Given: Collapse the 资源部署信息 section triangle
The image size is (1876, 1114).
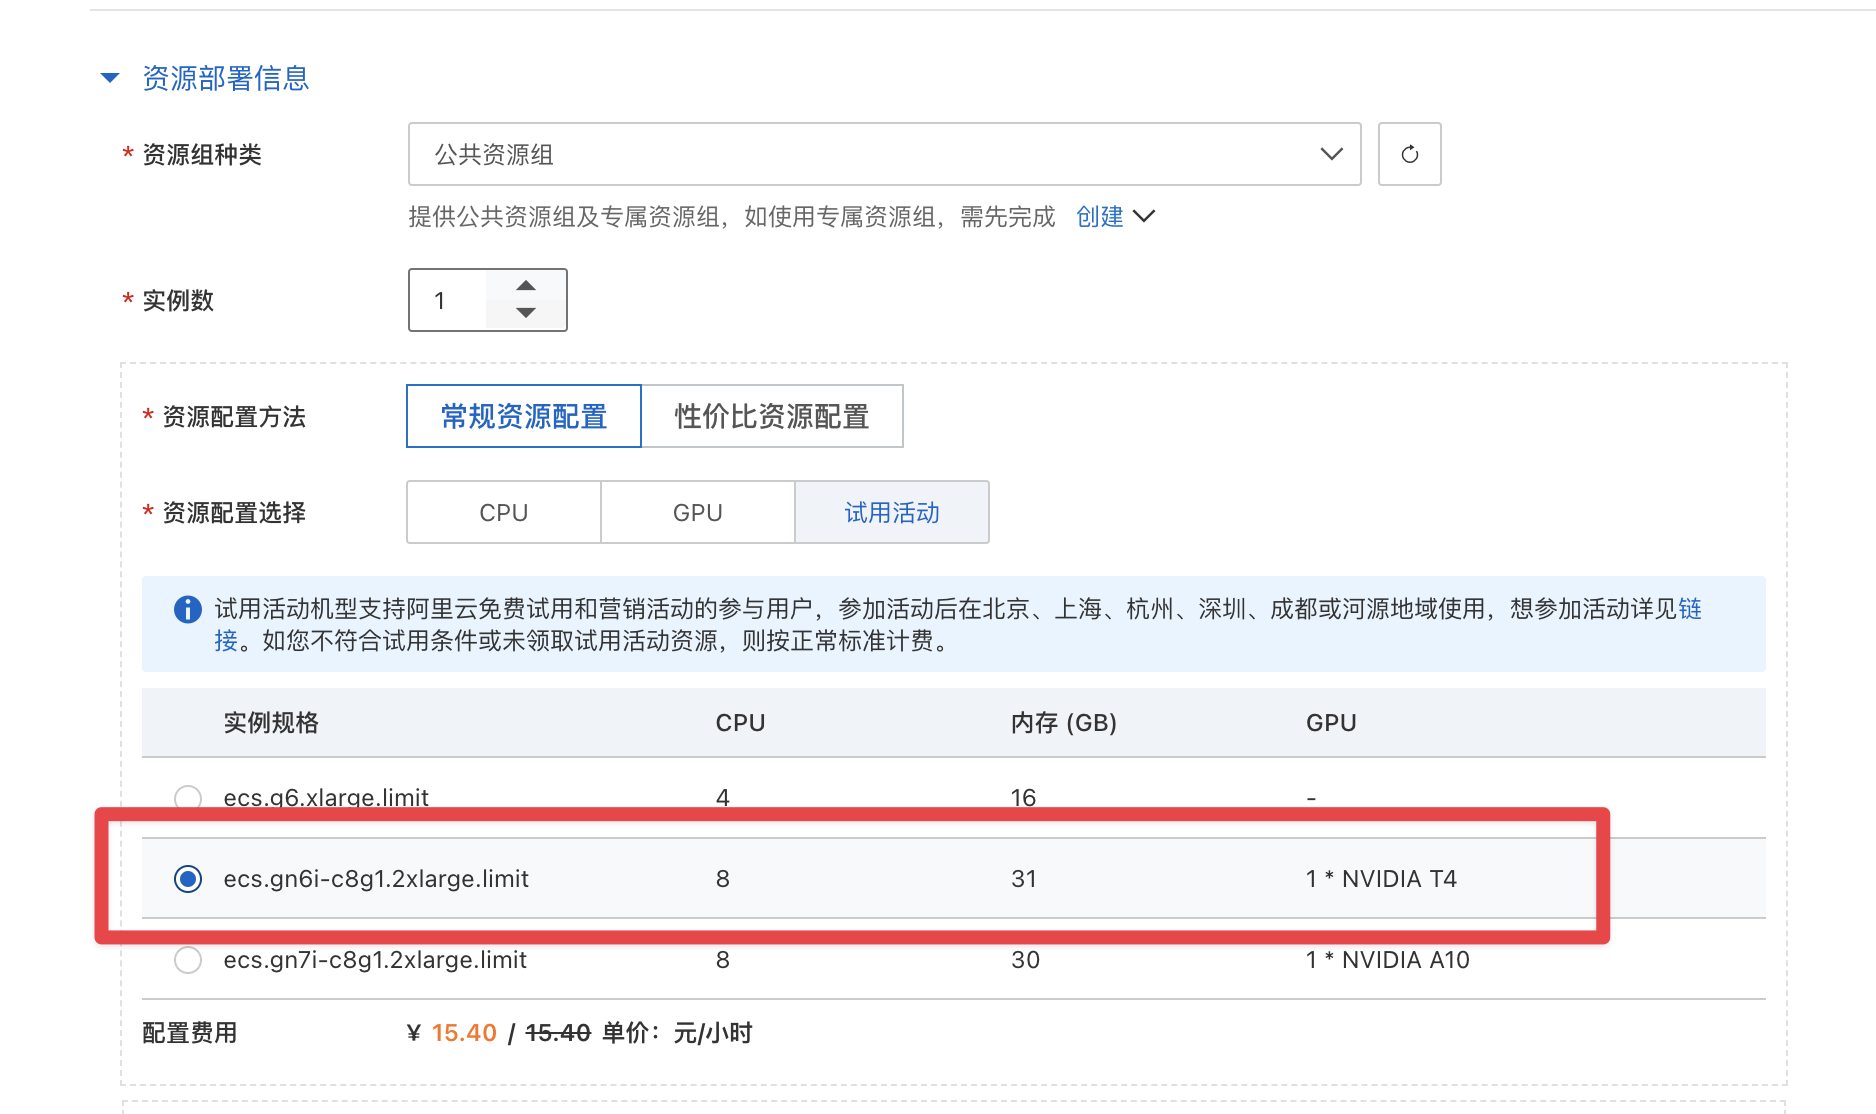Looking at the screenshot, I should pos(110,78).
